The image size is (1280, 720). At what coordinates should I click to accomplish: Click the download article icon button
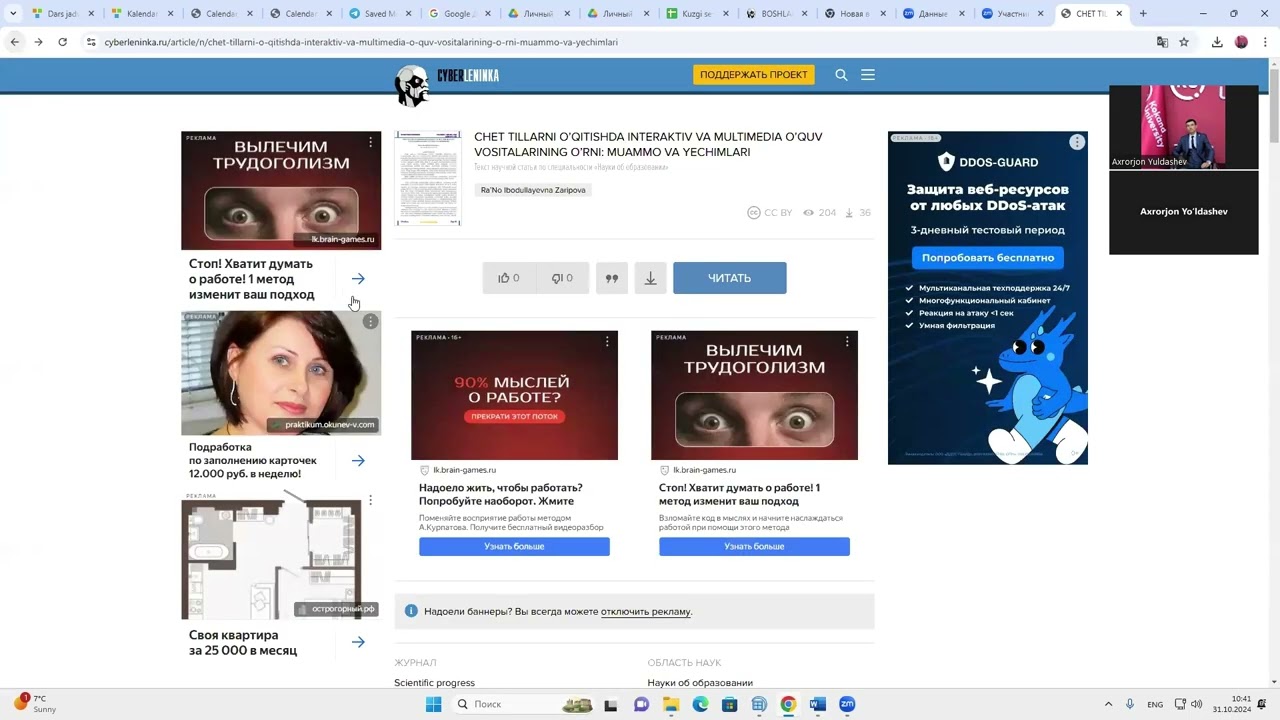(650, 278)
